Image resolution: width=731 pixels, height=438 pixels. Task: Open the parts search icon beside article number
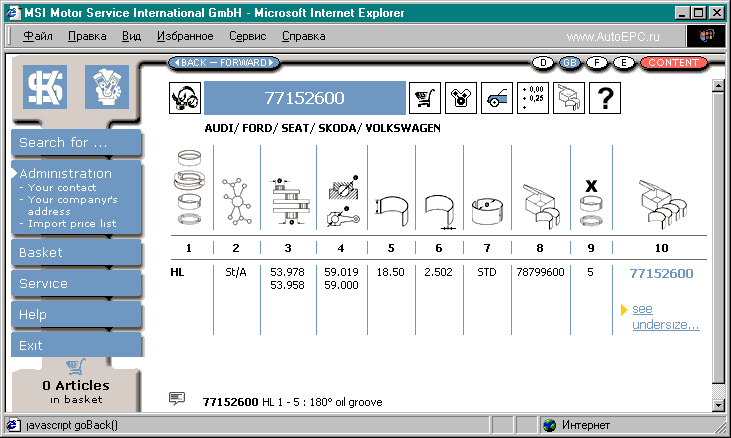(x=185, y=98)
